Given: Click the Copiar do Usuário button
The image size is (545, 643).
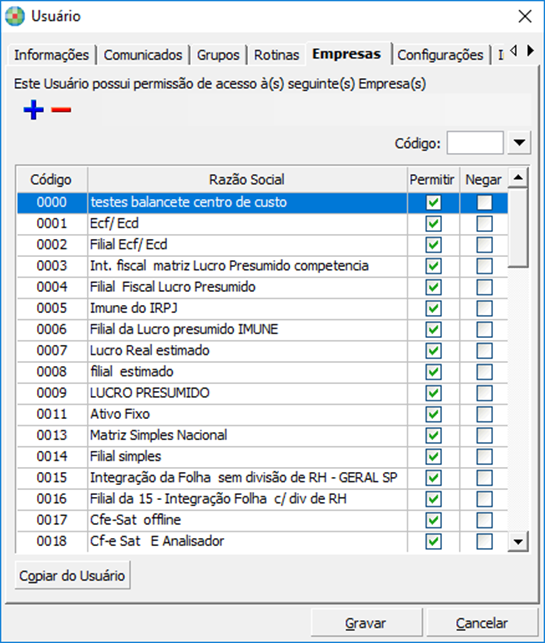Looking at the screenshot, I should coord(72,576).
